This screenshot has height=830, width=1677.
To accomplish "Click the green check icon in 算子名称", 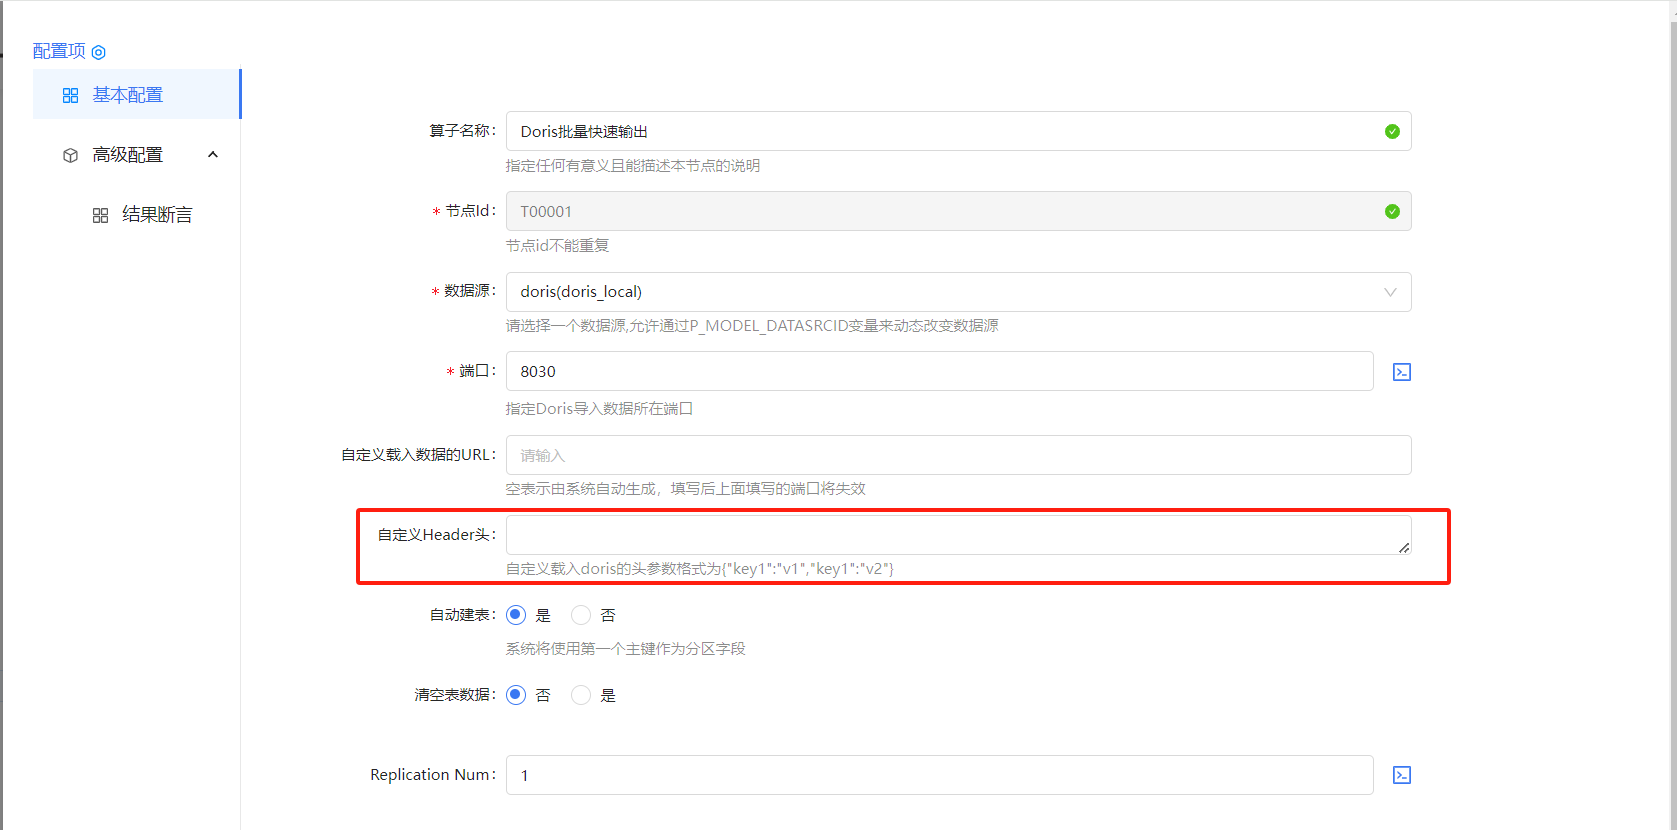I will 1392,132.
